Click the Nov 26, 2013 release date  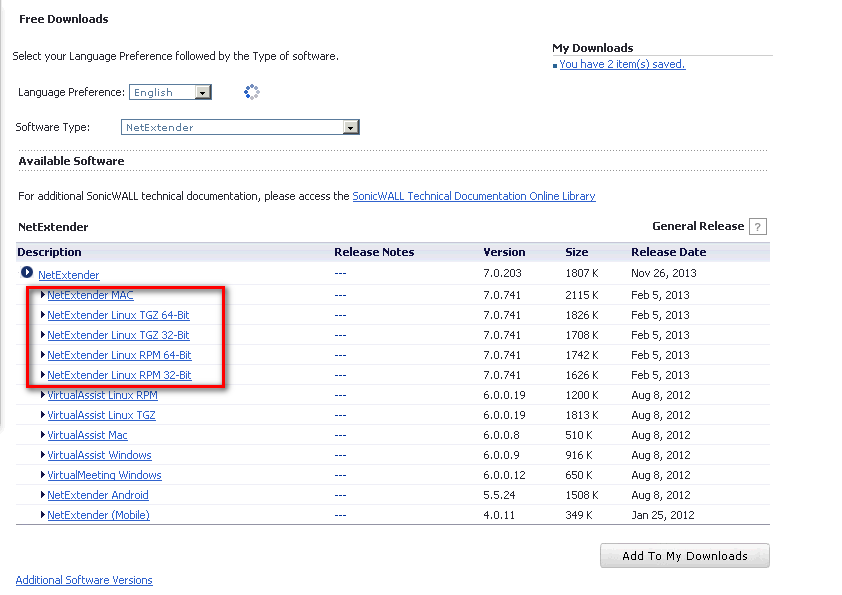click(664, 273)
